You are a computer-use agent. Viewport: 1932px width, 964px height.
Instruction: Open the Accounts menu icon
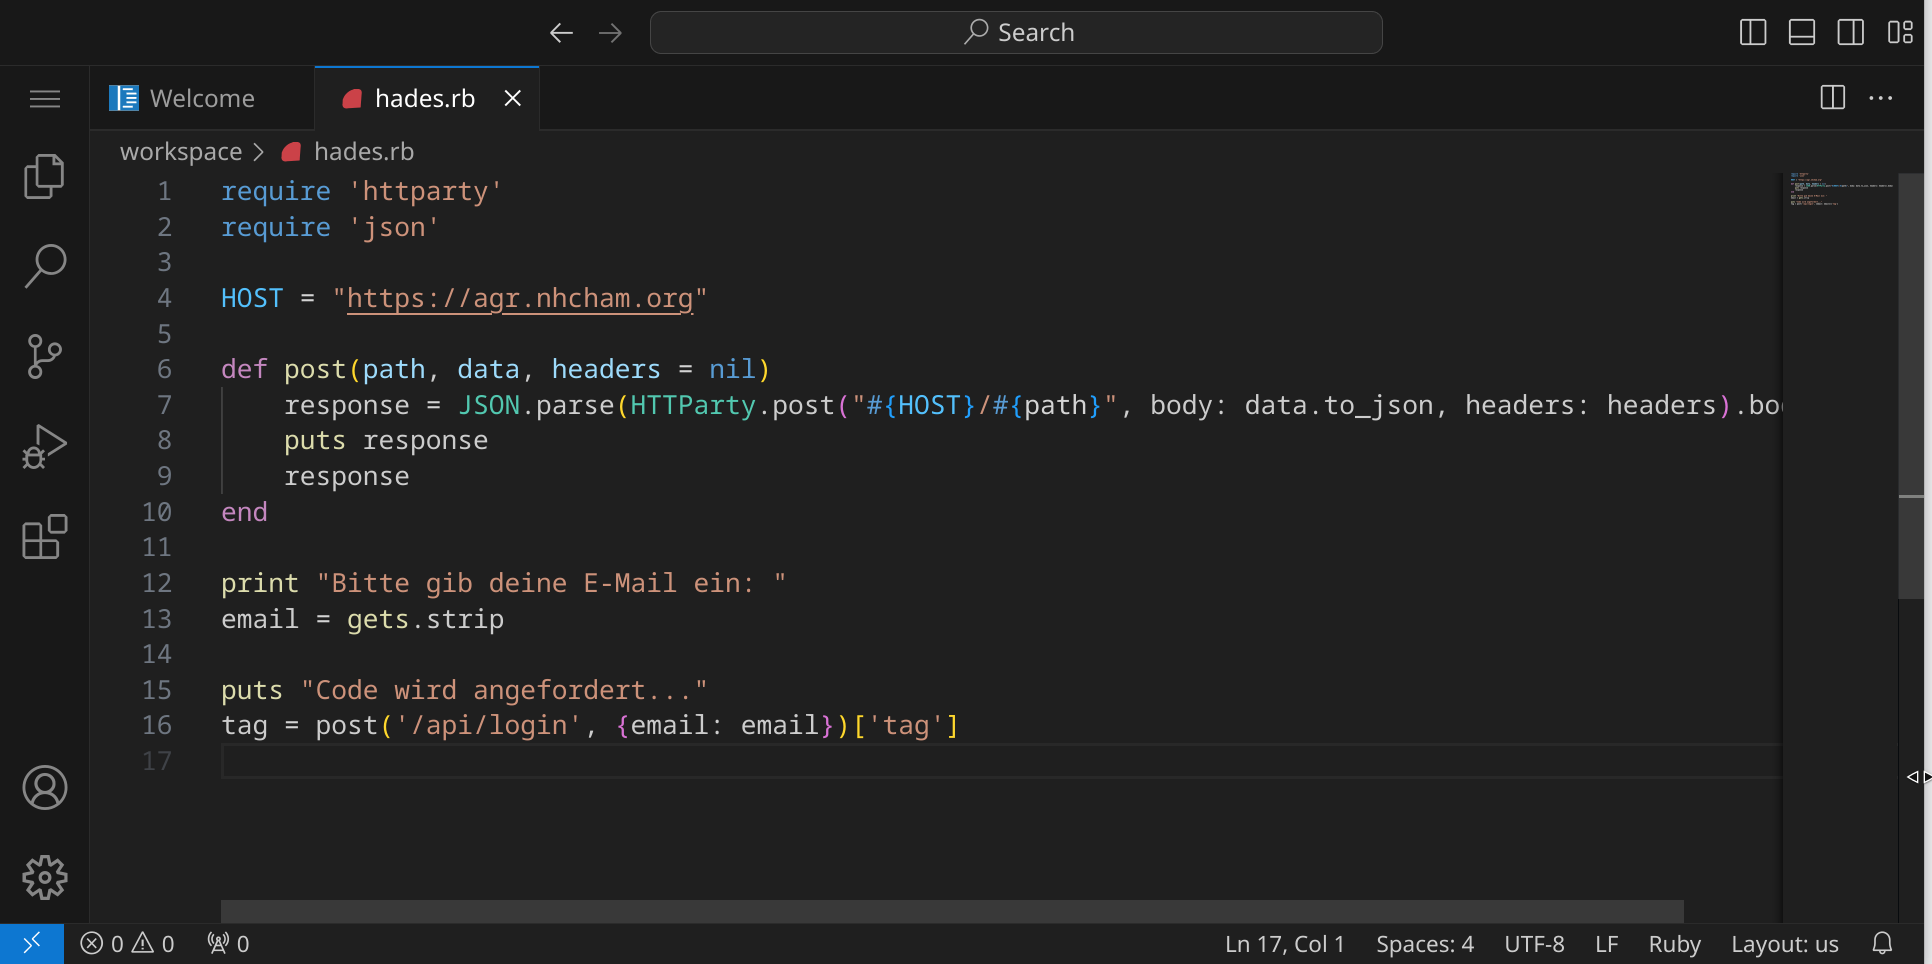[x=44, y=788]
